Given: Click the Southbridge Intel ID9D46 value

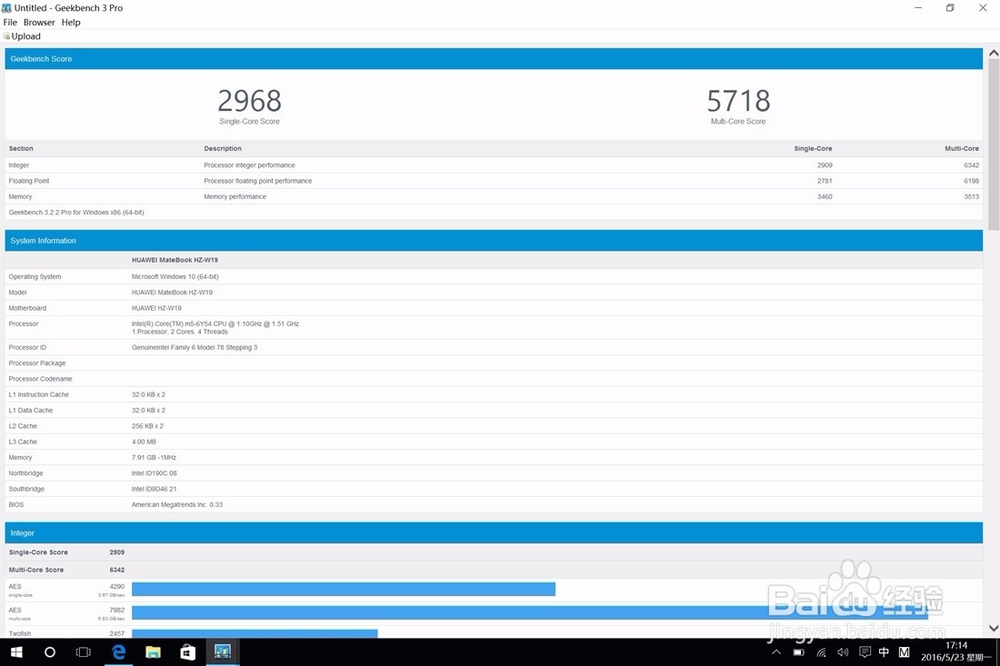Looking at the screenshot, I should (x=154, y=489).
